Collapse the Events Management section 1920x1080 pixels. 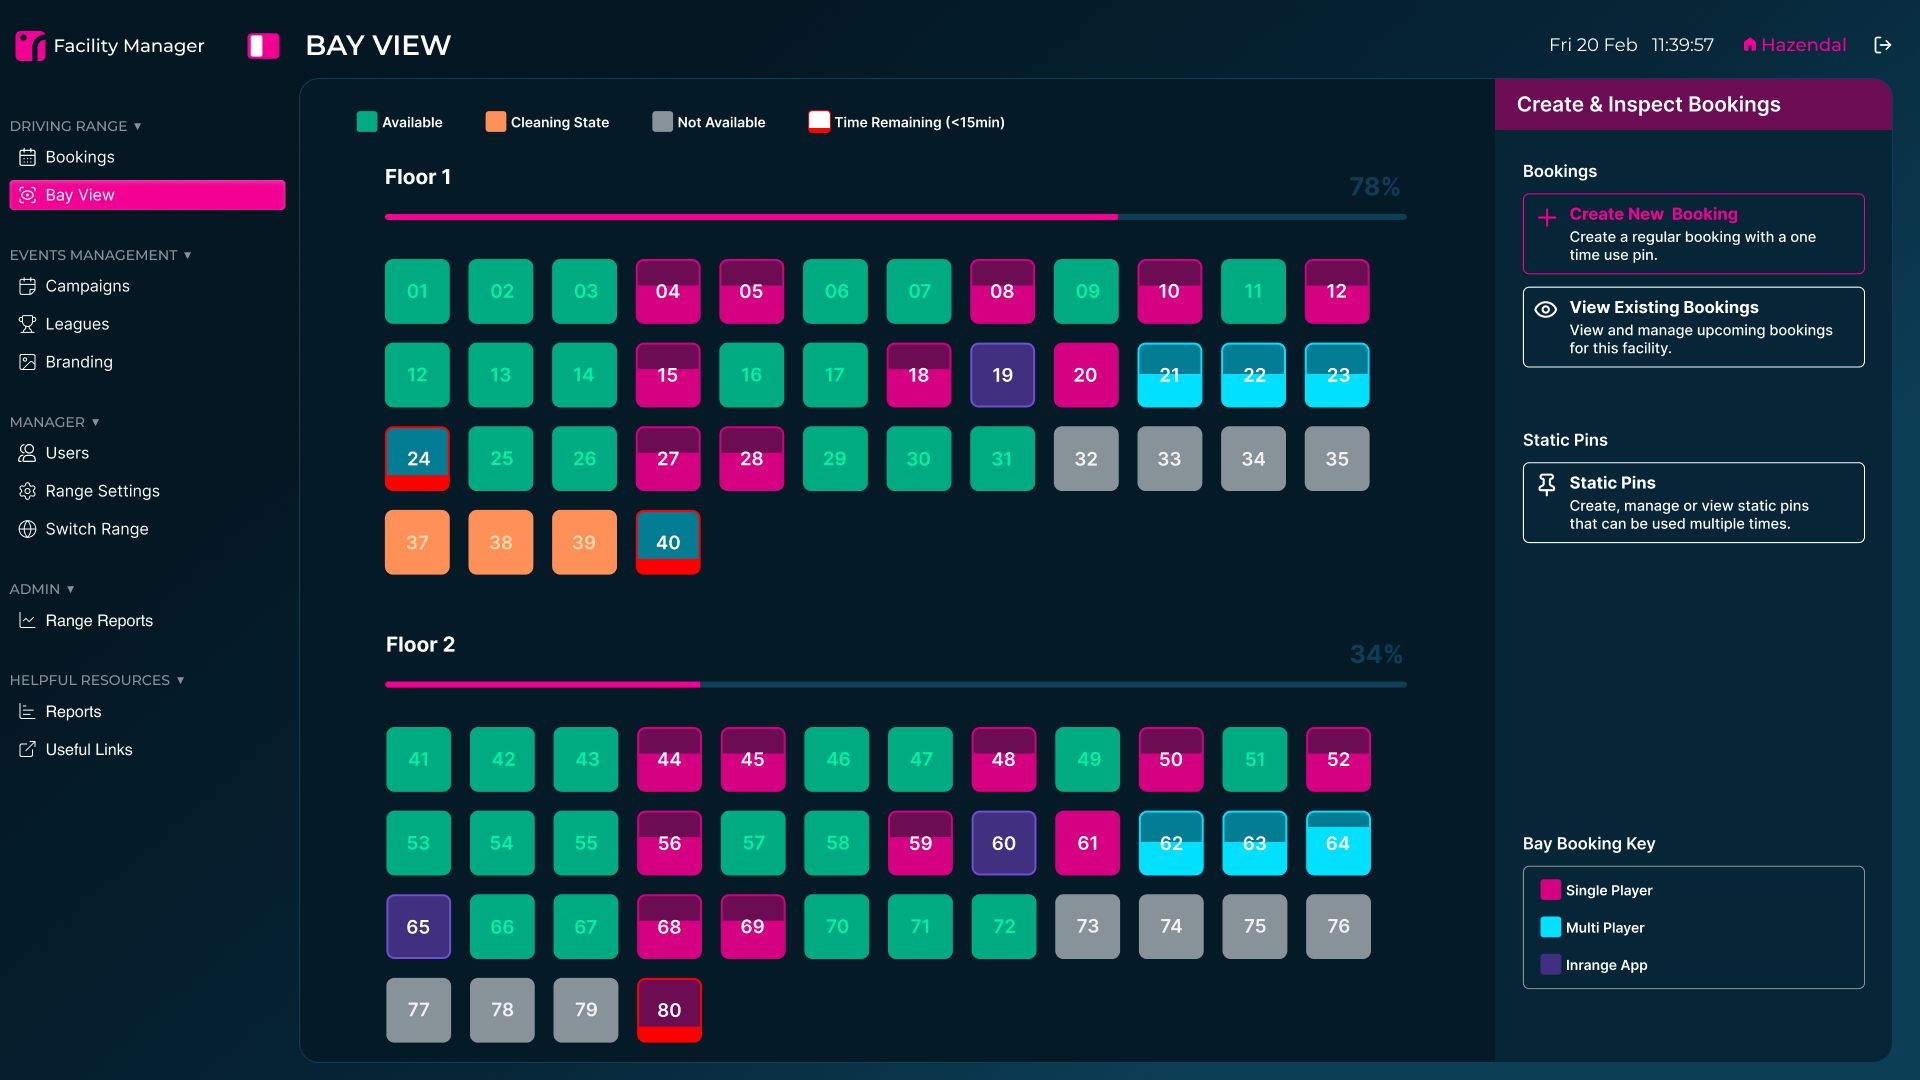(187, 255)
